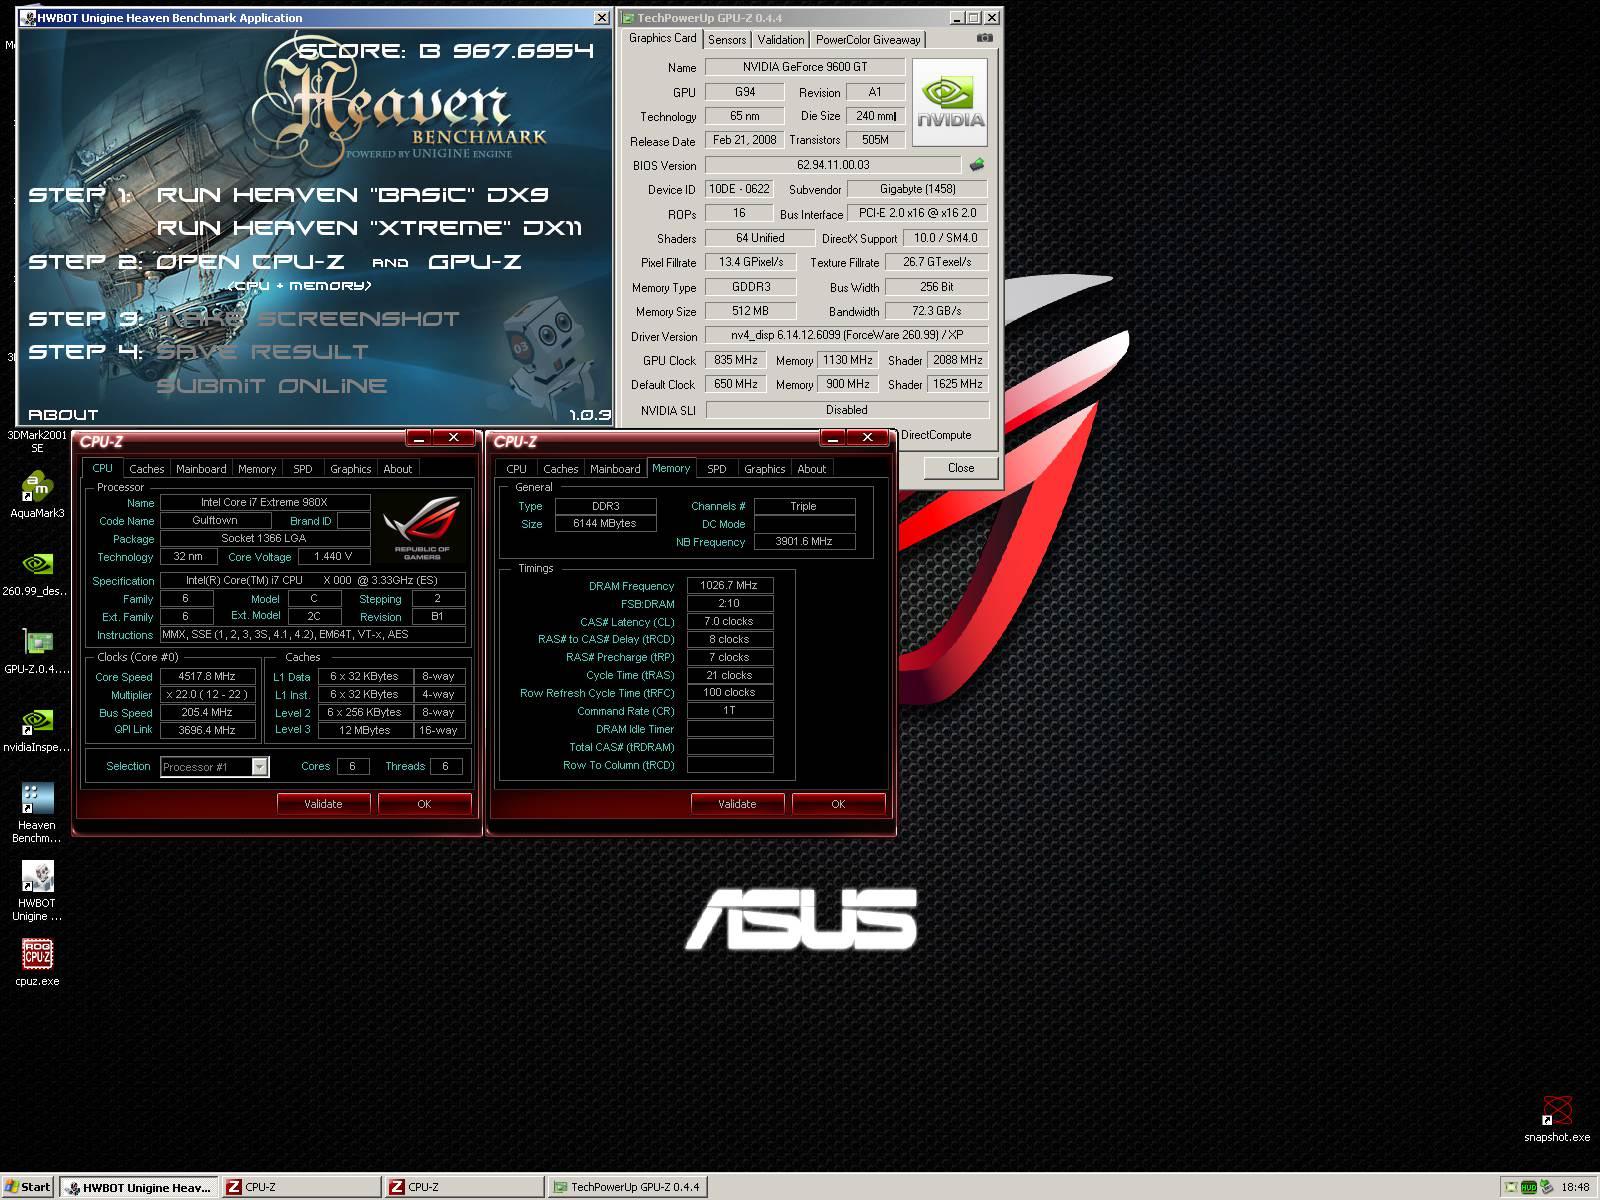Select Graphics Card tab in GPU-Z
The width and height of the screenshot is (1600, 1200).
(x=662, y=38)
